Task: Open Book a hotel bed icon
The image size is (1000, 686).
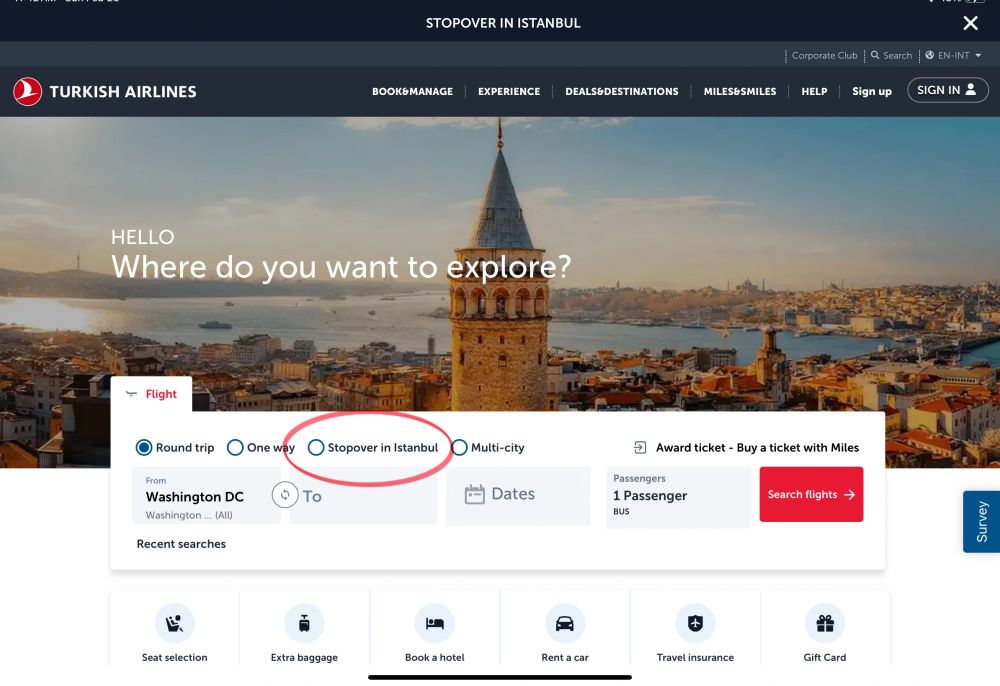Action: (x=434, y=624)
